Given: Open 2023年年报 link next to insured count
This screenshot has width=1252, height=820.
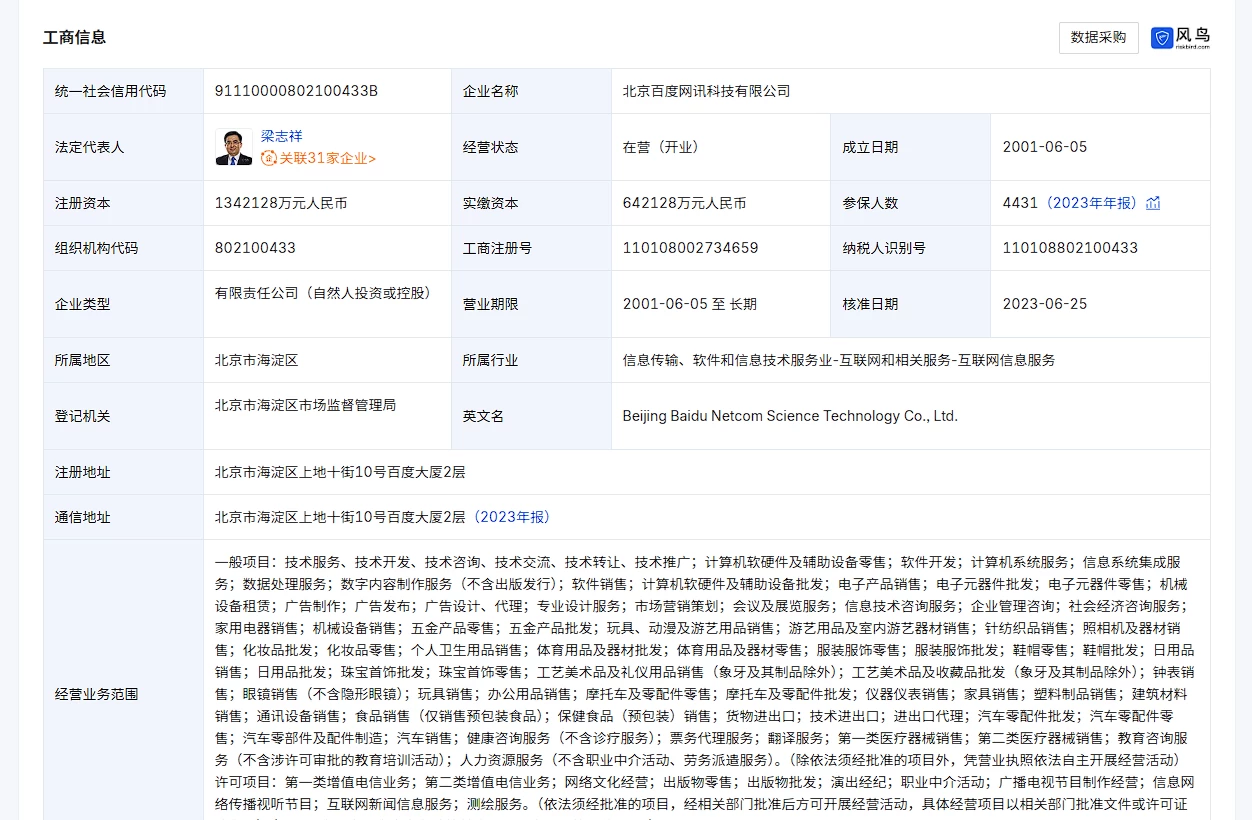Looking at the screenshot, I should tap(1091, 203).
